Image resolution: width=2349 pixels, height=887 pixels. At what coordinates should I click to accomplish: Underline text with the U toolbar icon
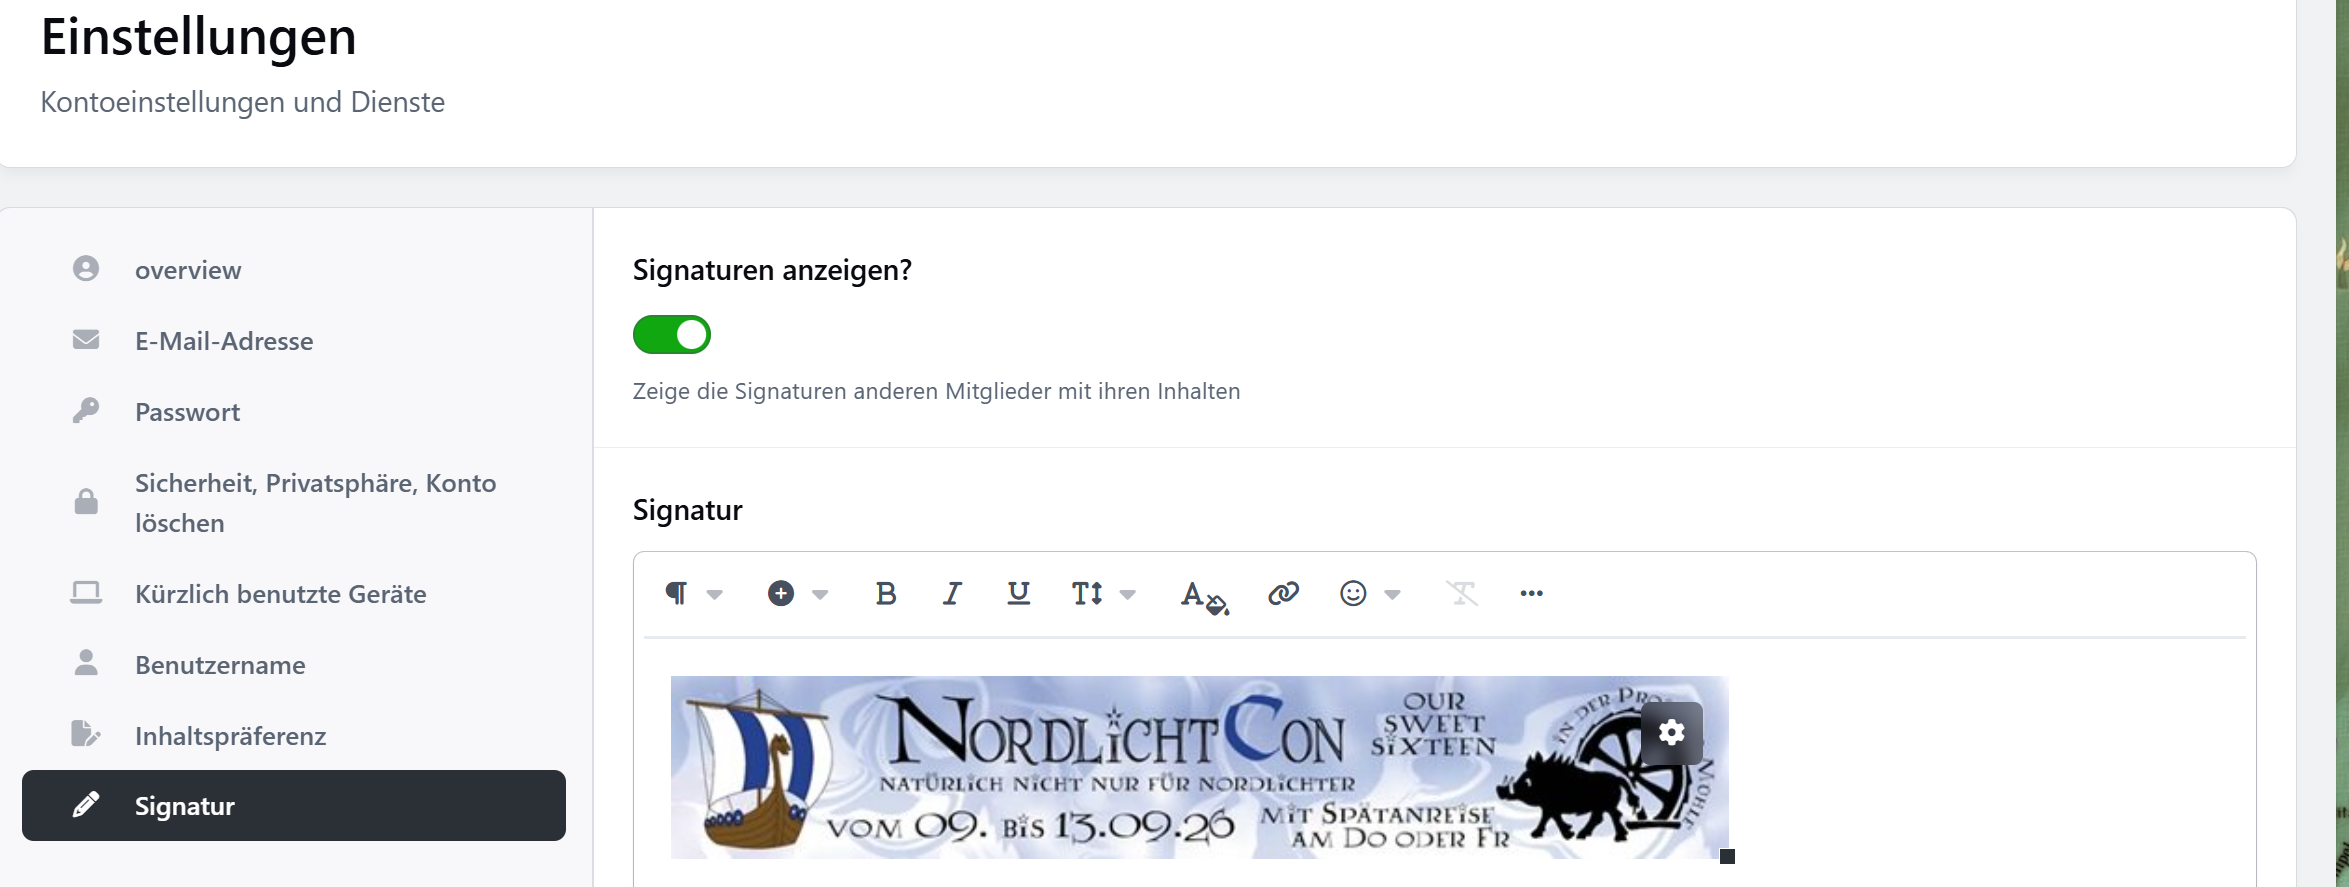[x=1018, y=594]
